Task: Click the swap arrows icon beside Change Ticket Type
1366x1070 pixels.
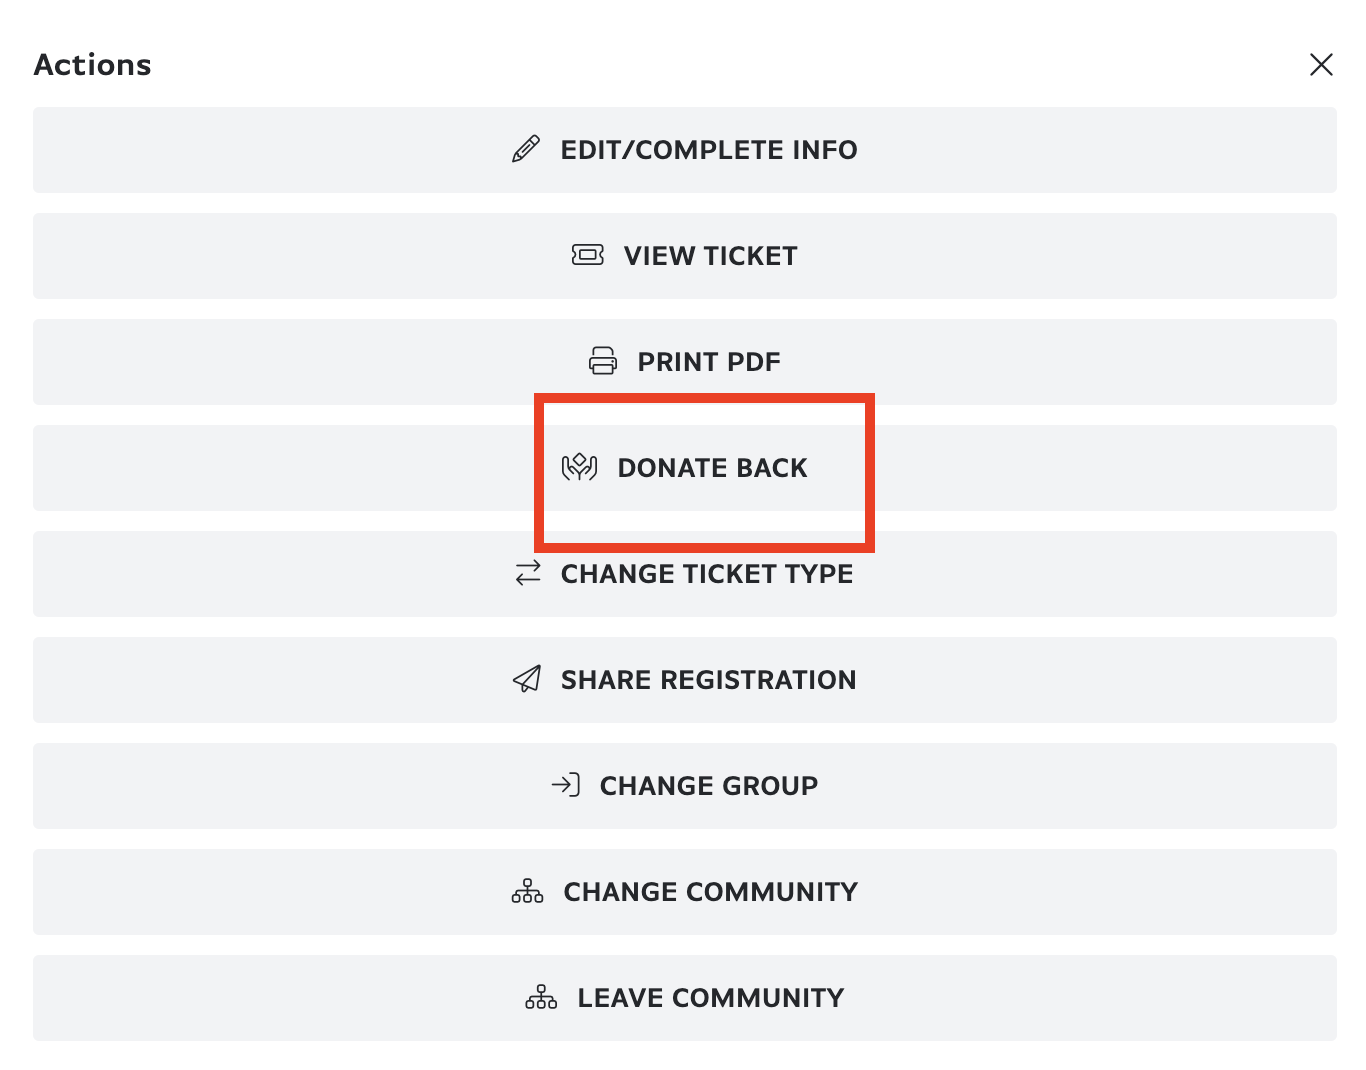Action: [527, 574]
